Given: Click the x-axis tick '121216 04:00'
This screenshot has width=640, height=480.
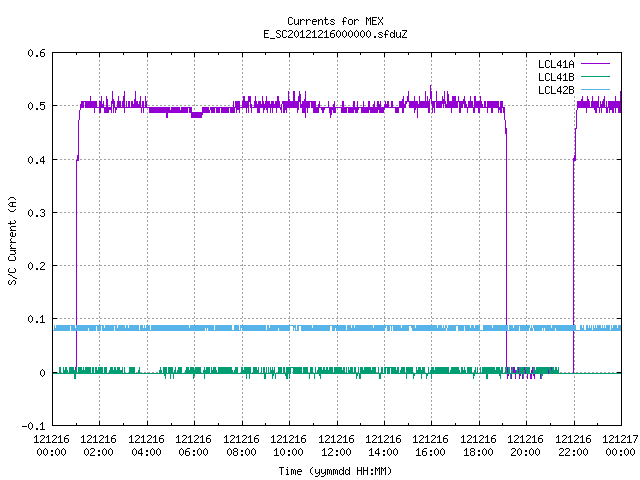Looking at the screenshot, I should 146,446.
